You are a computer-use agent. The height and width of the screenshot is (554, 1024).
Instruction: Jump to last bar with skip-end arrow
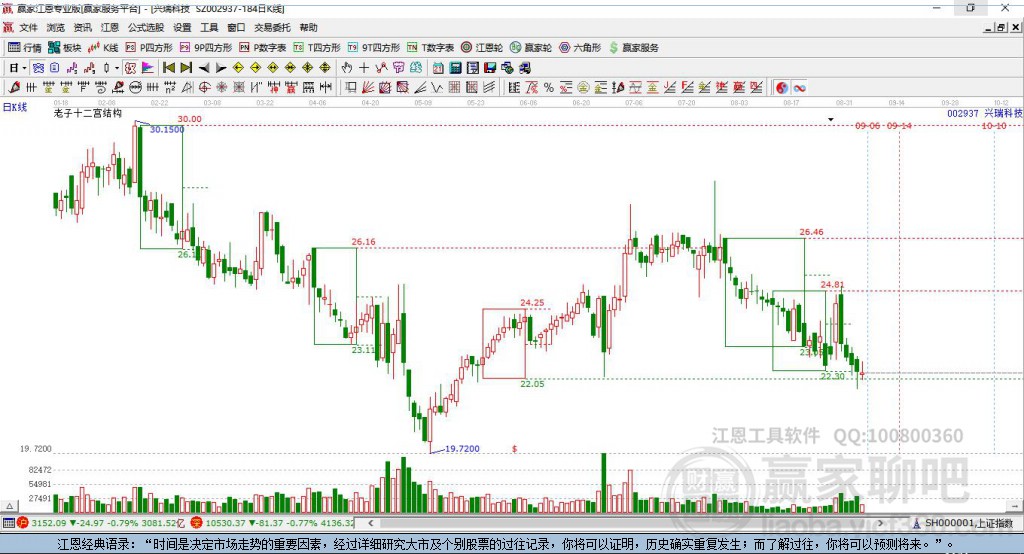click(x=186, y=67)
